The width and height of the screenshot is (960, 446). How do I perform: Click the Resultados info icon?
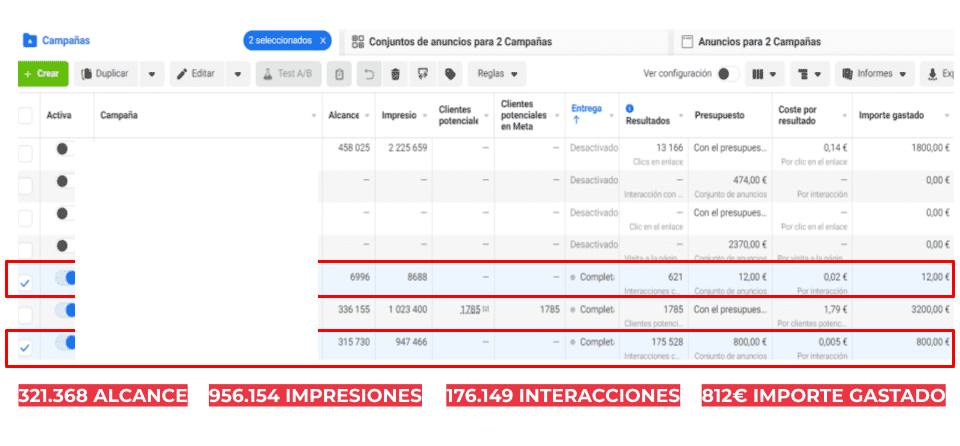pos(630,108)
